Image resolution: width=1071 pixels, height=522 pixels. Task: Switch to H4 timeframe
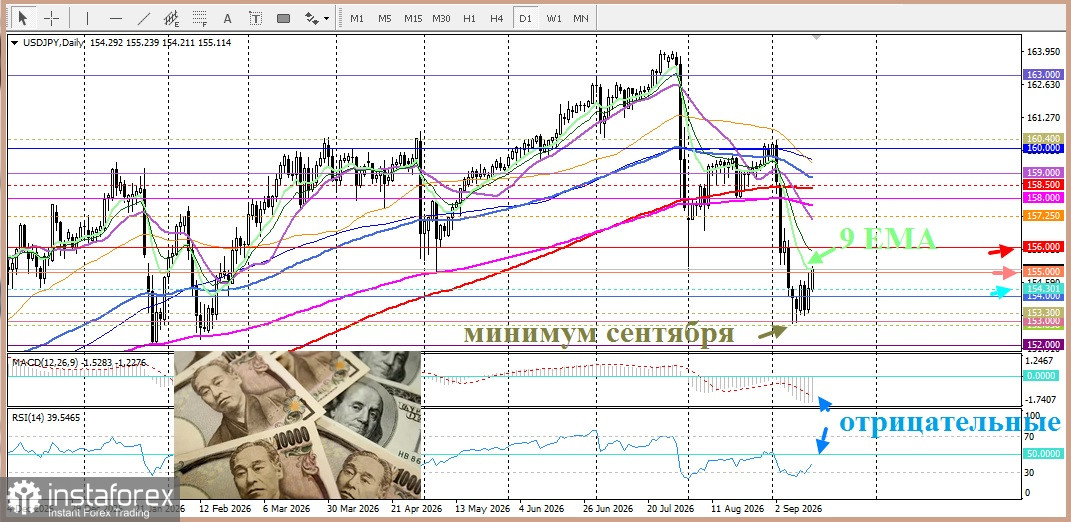coord(497,18)
